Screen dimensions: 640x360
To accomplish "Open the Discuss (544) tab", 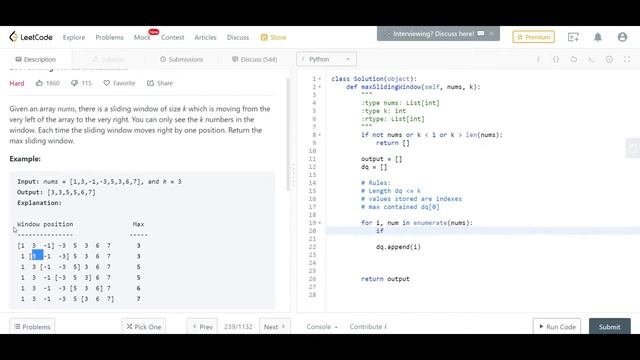I will pos(255,59).
